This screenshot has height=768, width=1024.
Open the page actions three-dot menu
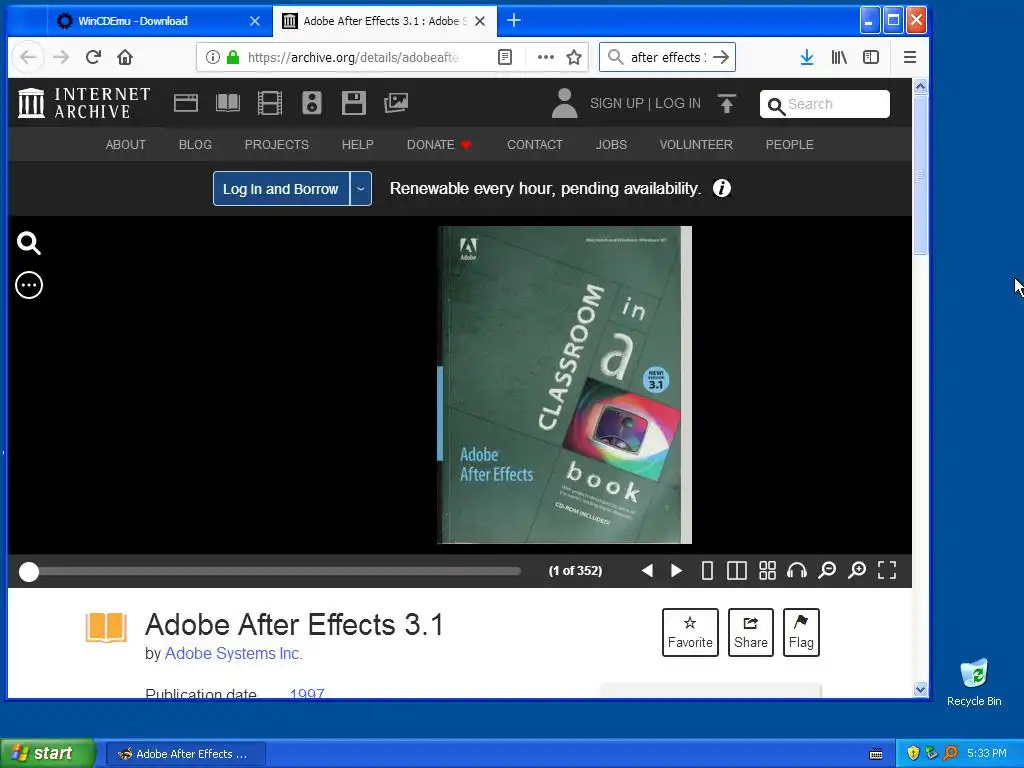(545, 57)
